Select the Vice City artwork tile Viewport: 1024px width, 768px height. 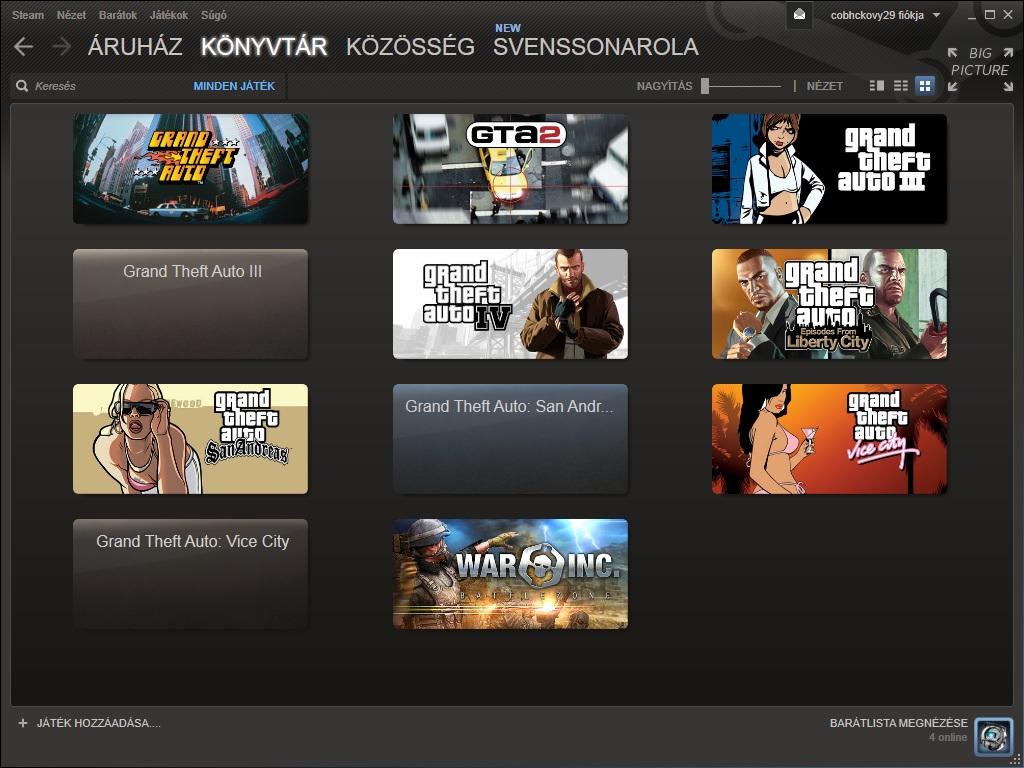(x=829, y=439)
